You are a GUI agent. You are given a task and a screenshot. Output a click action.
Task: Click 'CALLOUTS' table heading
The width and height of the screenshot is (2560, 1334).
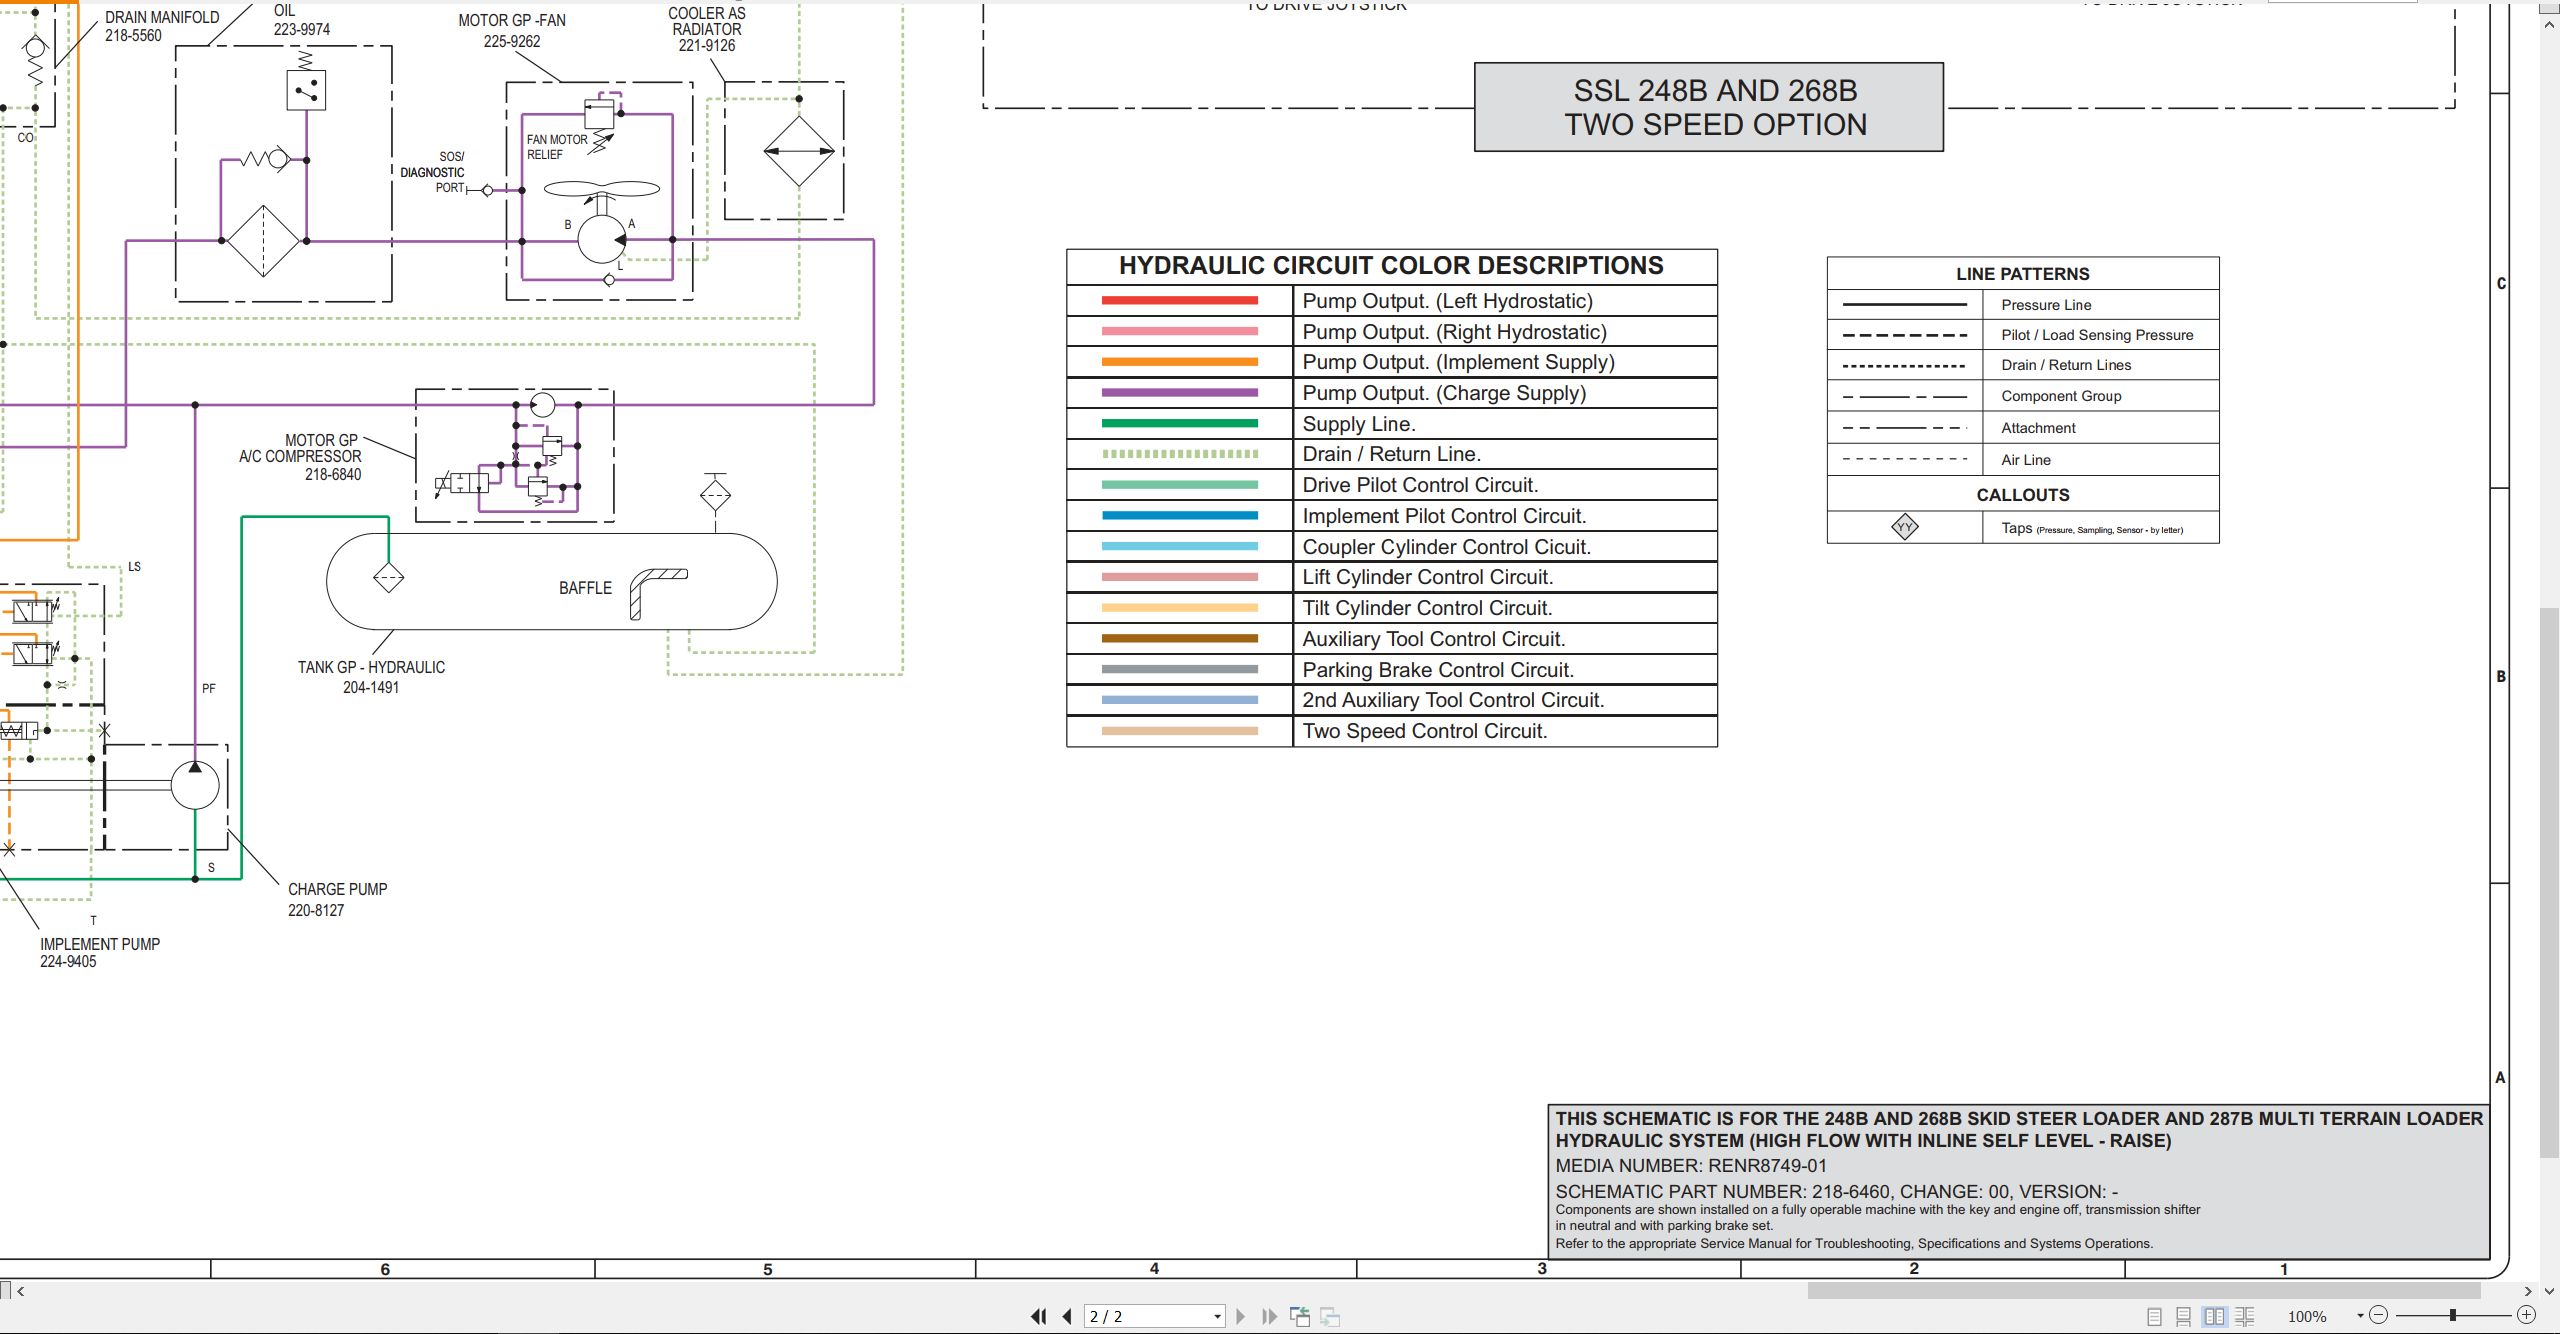[x=2023, y=495]
